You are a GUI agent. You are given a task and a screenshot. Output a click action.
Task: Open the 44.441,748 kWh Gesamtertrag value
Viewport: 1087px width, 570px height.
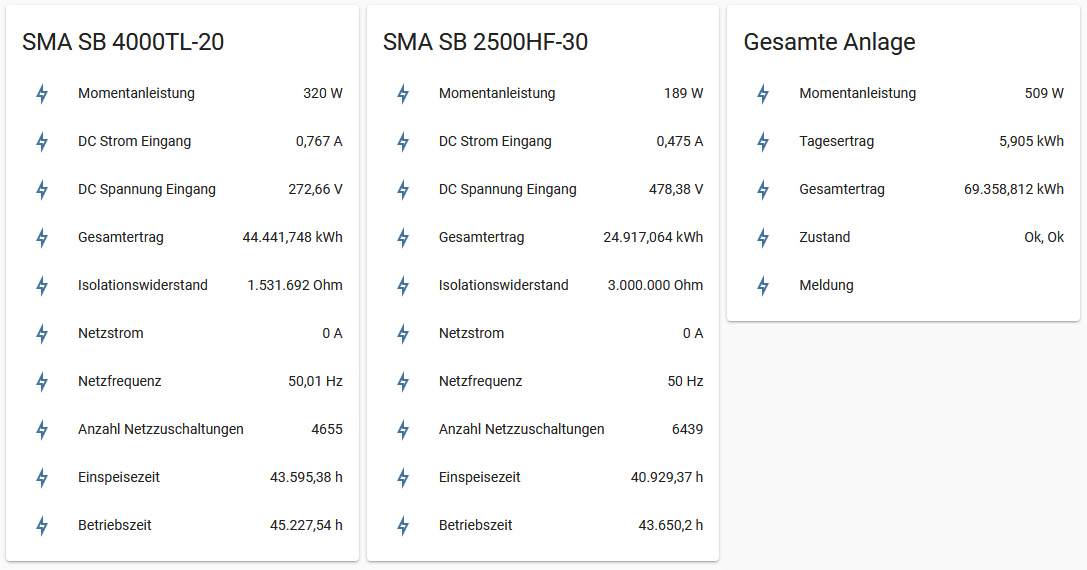pyautogui.click(x=292, y=237)
